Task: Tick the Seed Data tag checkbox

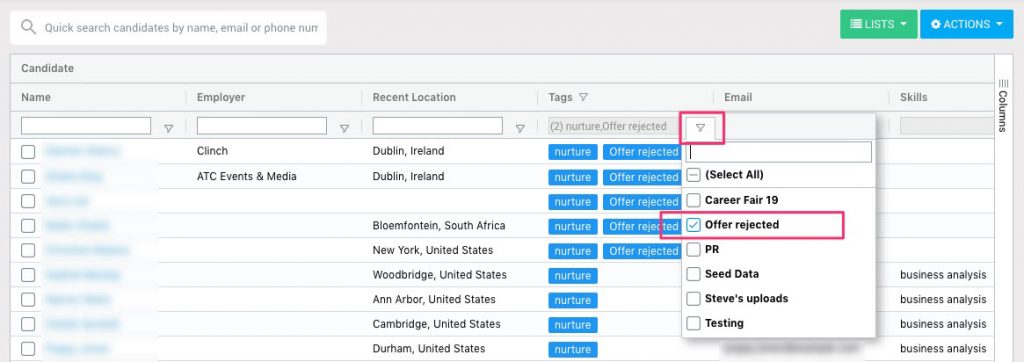Action: coord(694,274)
